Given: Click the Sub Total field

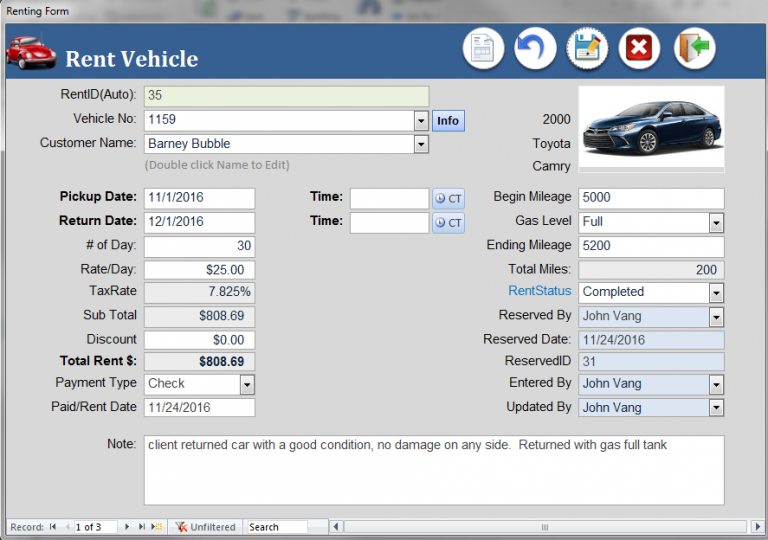Looking at the screenshot, I should (199, 316).
